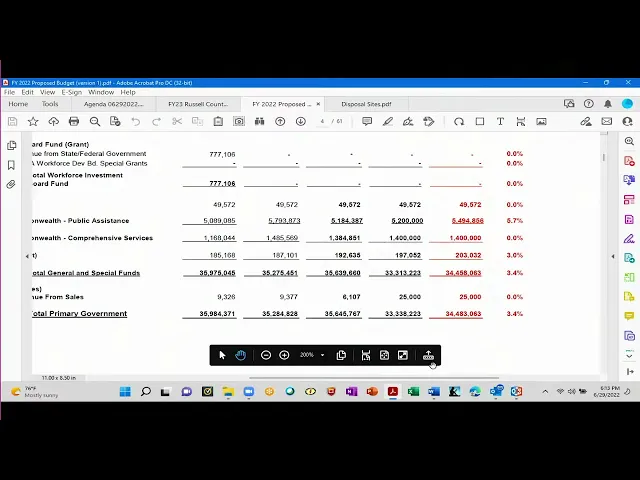640x480 pixels.
Task: Select the Hand pan tool in floating toolbar
Action: (240, 355)
